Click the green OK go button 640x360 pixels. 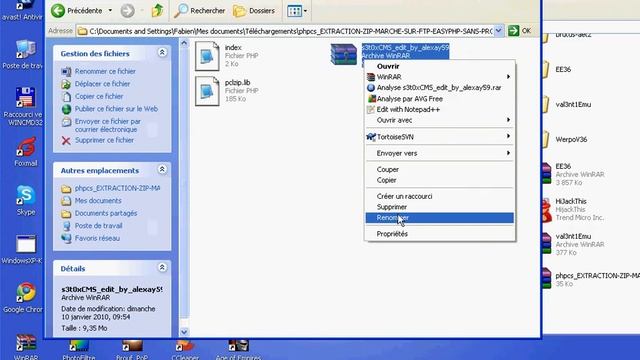(x=519, y=31)
